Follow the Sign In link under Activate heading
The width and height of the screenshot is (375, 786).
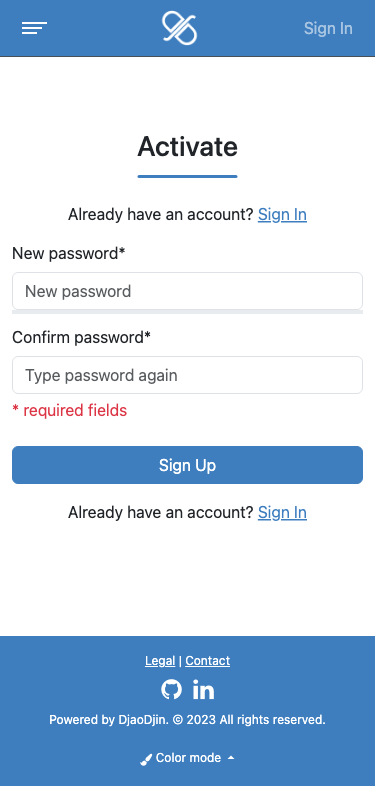click(x=282, y=215)
